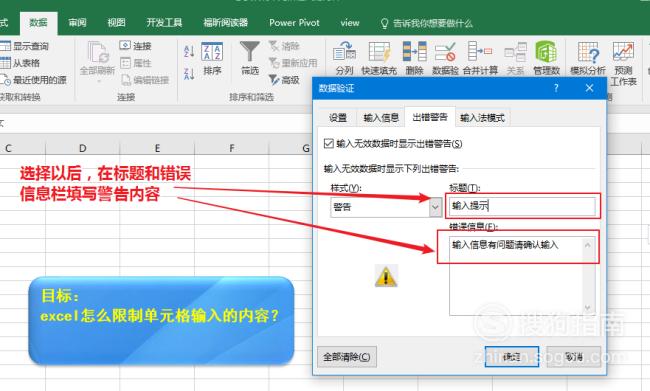Open the 福昕阅读器 ribbon tab
Screen dimensions: 650x391
pos(226,23)
